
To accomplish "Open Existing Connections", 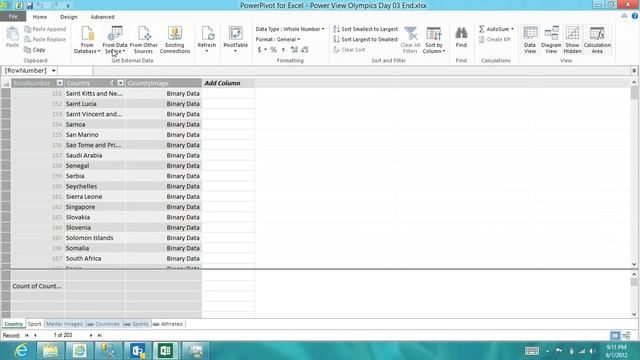I will point(175,40).
